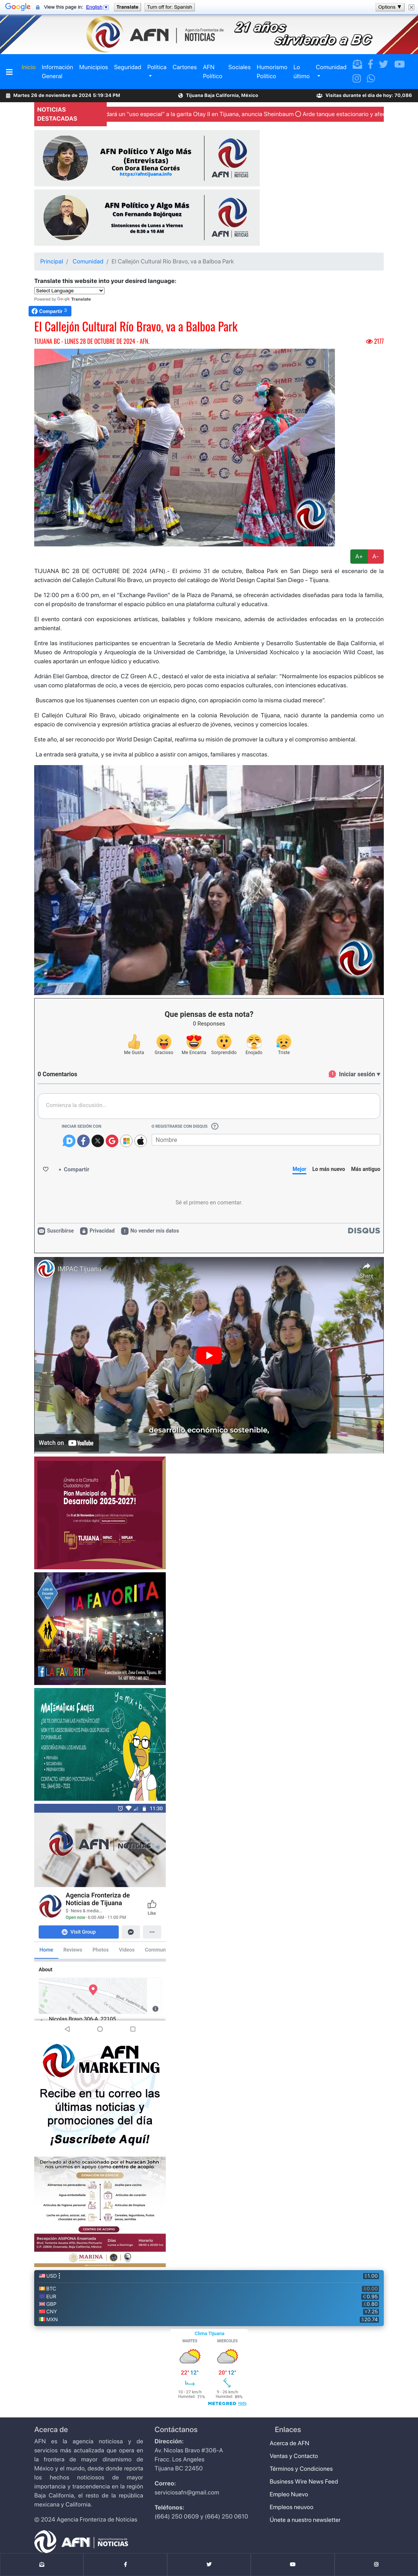This screenshot has width=418, height=2576.
Task: Log in with Disqus D icon
Action: [69, 1140]
